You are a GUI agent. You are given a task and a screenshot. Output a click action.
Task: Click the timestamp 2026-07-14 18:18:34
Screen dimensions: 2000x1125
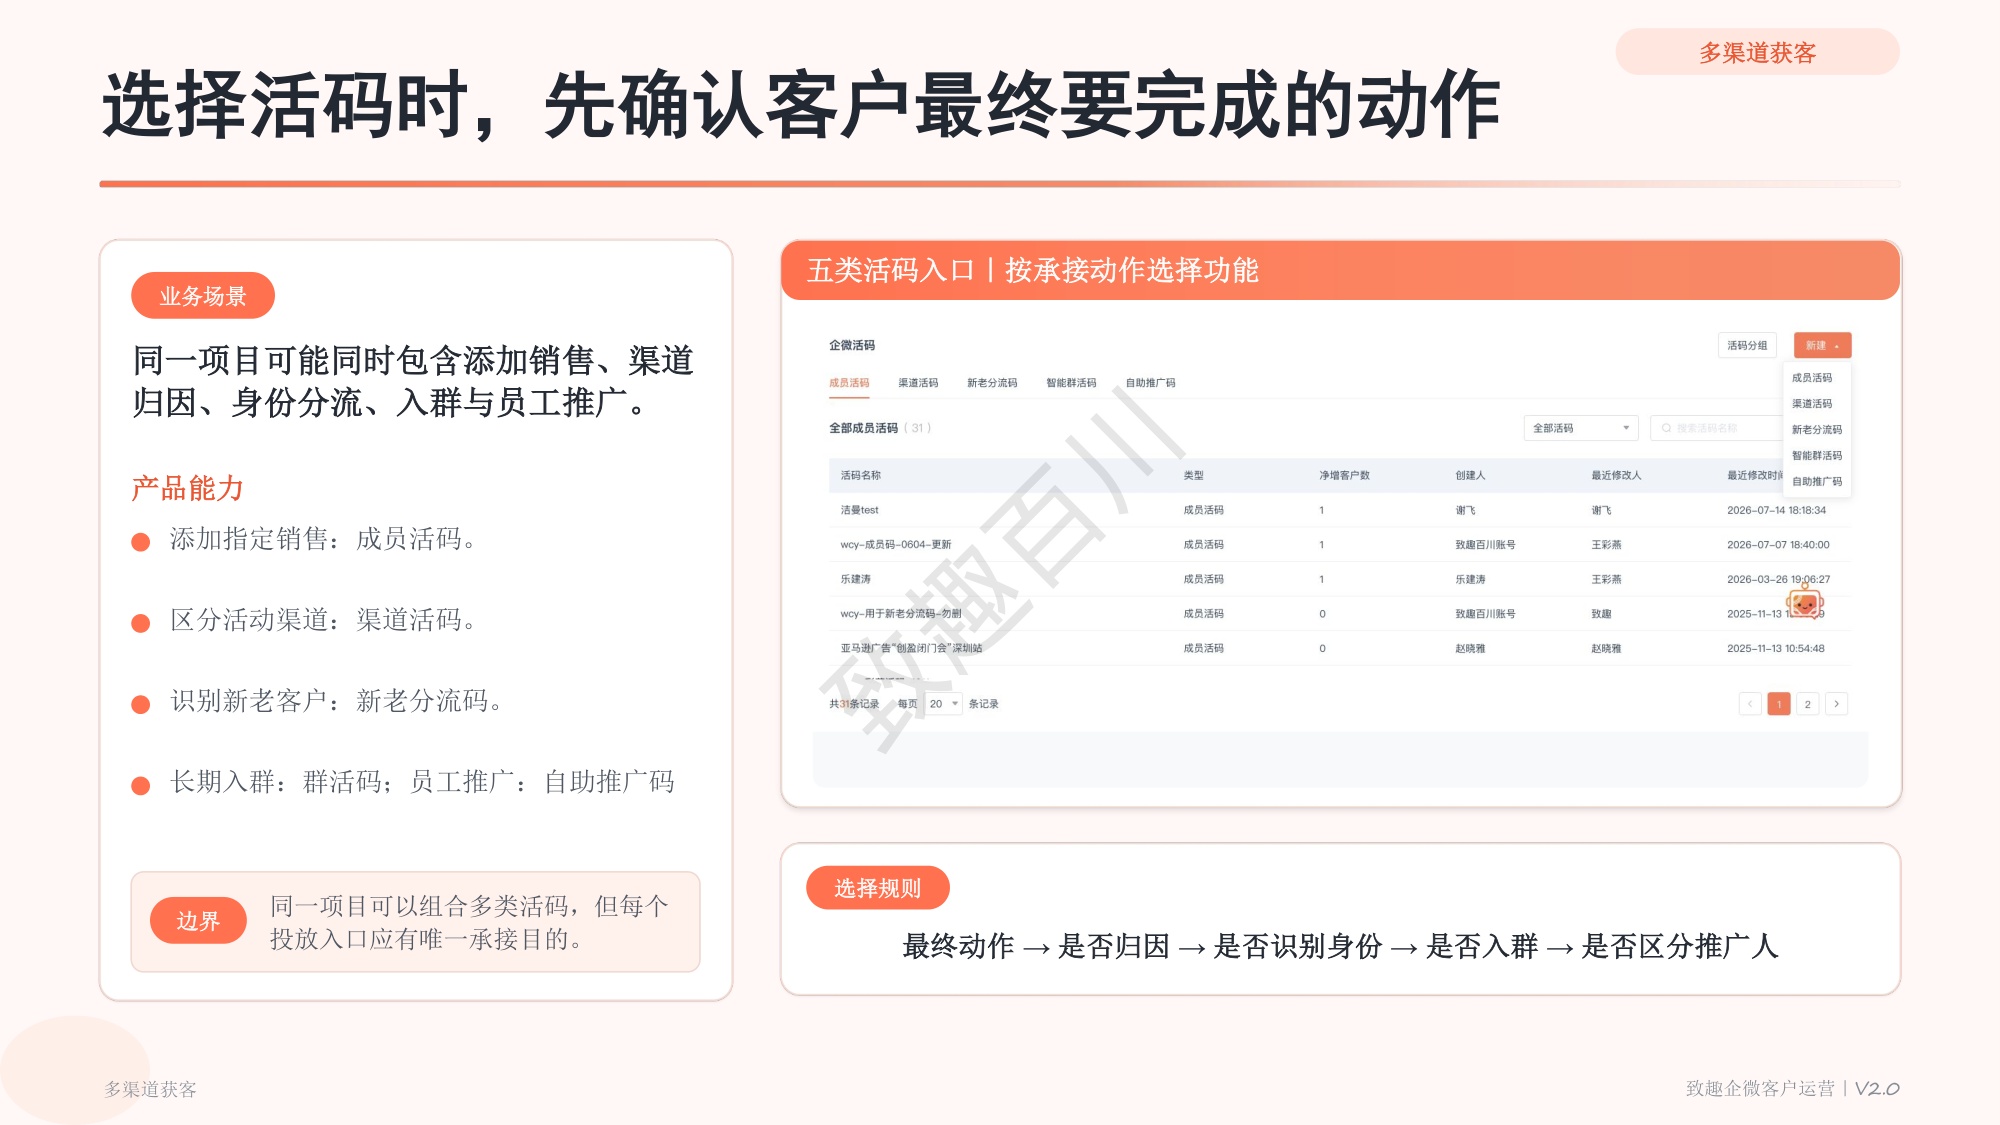[x=1776, y=510]
